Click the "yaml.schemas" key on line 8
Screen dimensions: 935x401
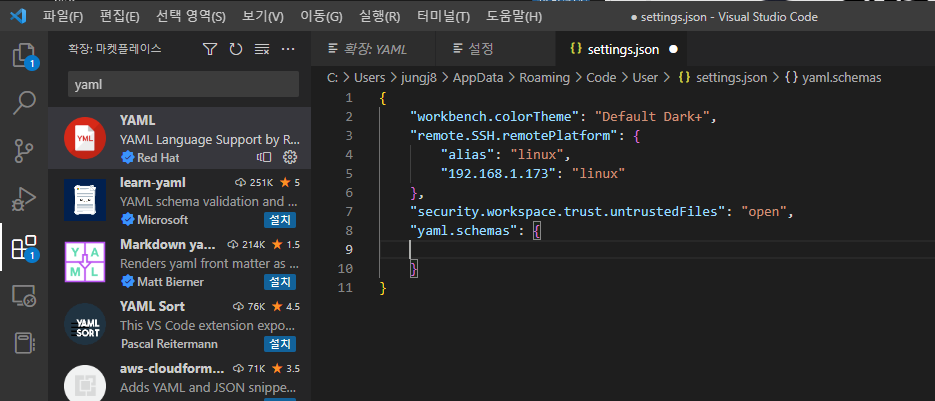pyautogui.click(x=462, y=230)
